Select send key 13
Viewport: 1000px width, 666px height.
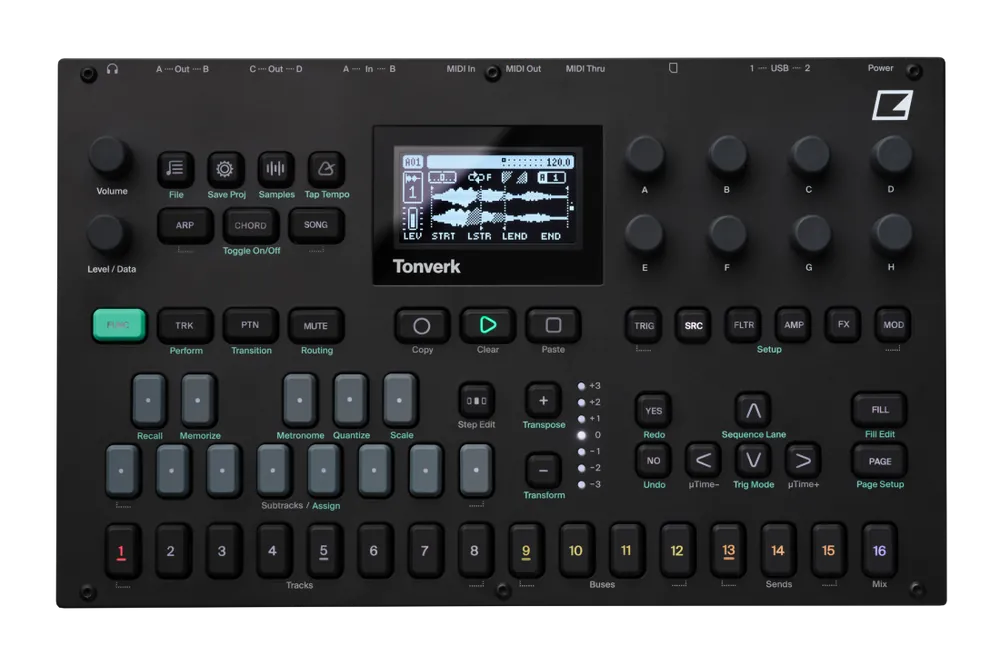[728, 551]
